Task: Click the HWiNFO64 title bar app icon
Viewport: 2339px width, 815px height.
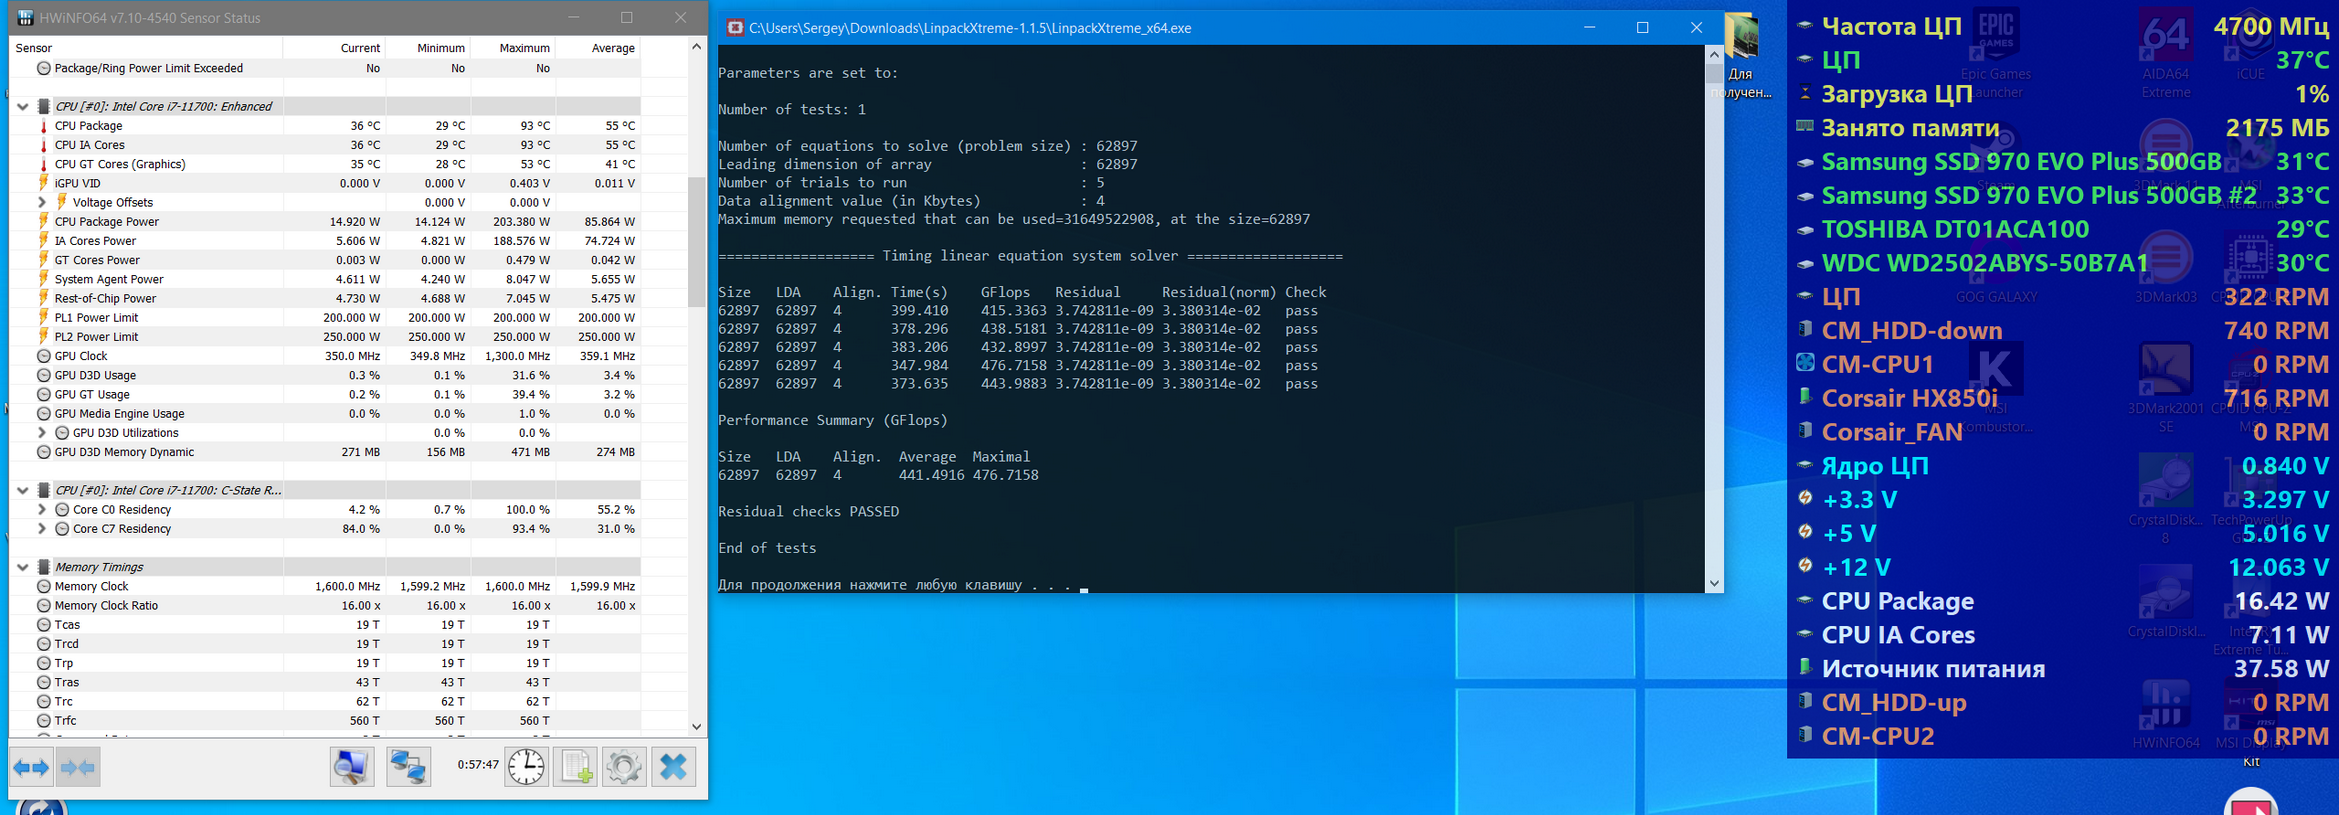Action: pyautogui.click(x=25, y=17)
